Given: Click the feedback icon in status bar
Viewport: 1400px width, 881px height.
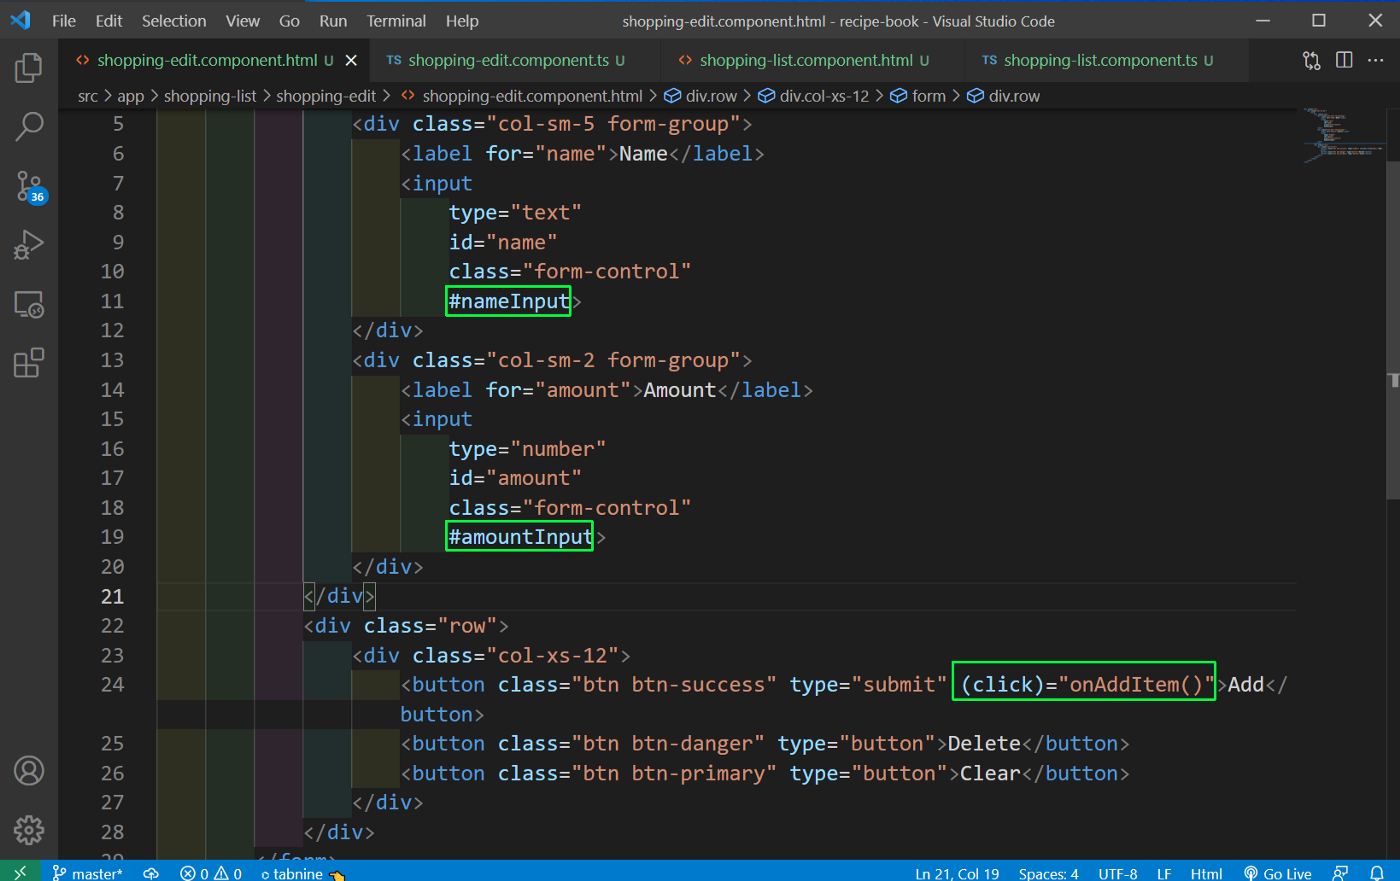Looking at the screenshot, I should (1341, 873).
